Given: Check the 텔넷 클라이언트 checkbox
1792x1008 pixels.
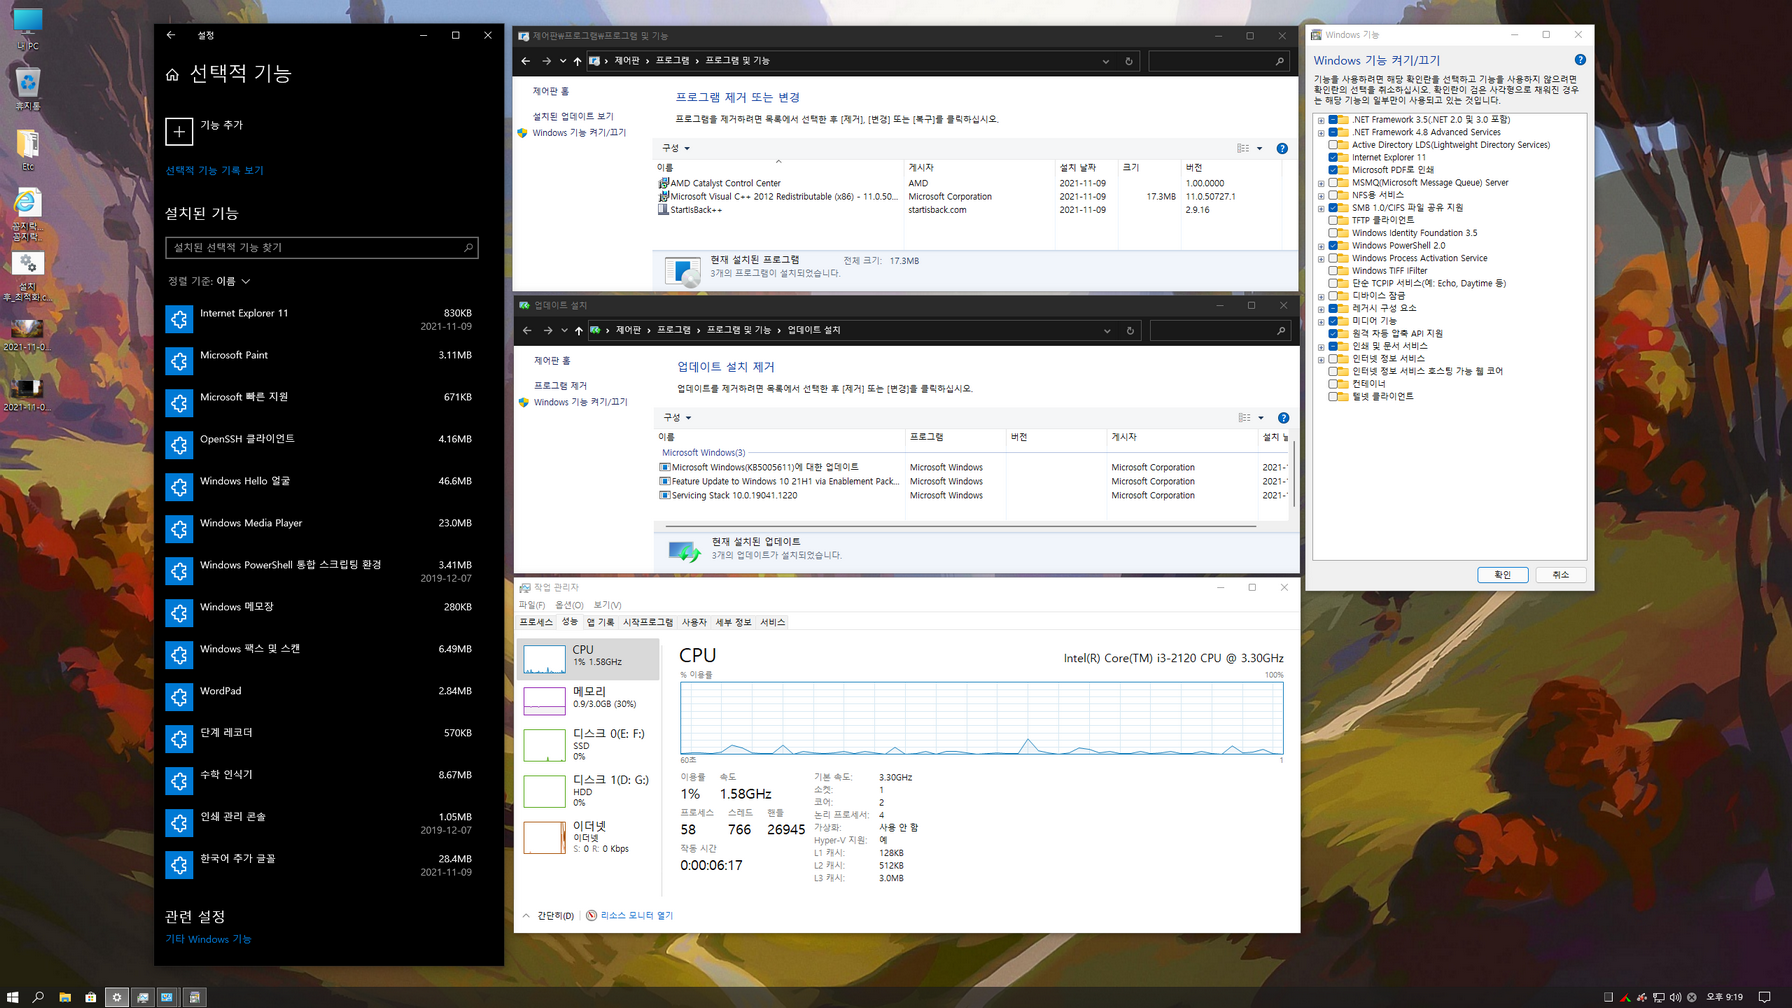Looking at the screenshot, I should 1333,397.
